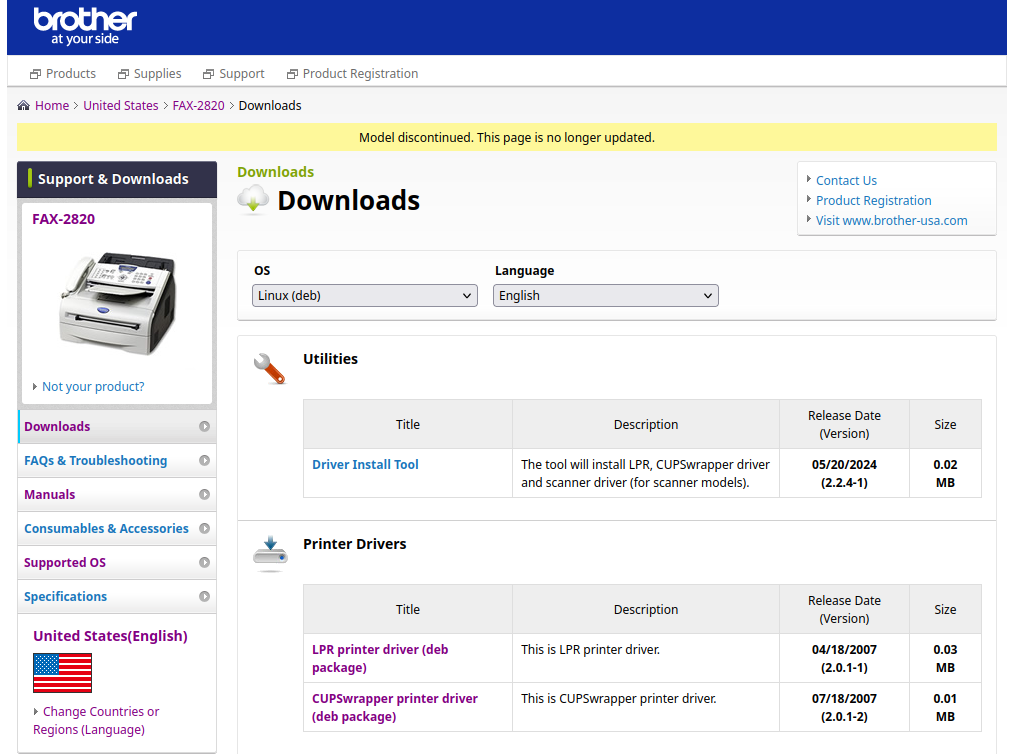Click the Utilities wrench icon
Screen dimensions: 1015x754
pyautogui.click(x=269, y=368)
